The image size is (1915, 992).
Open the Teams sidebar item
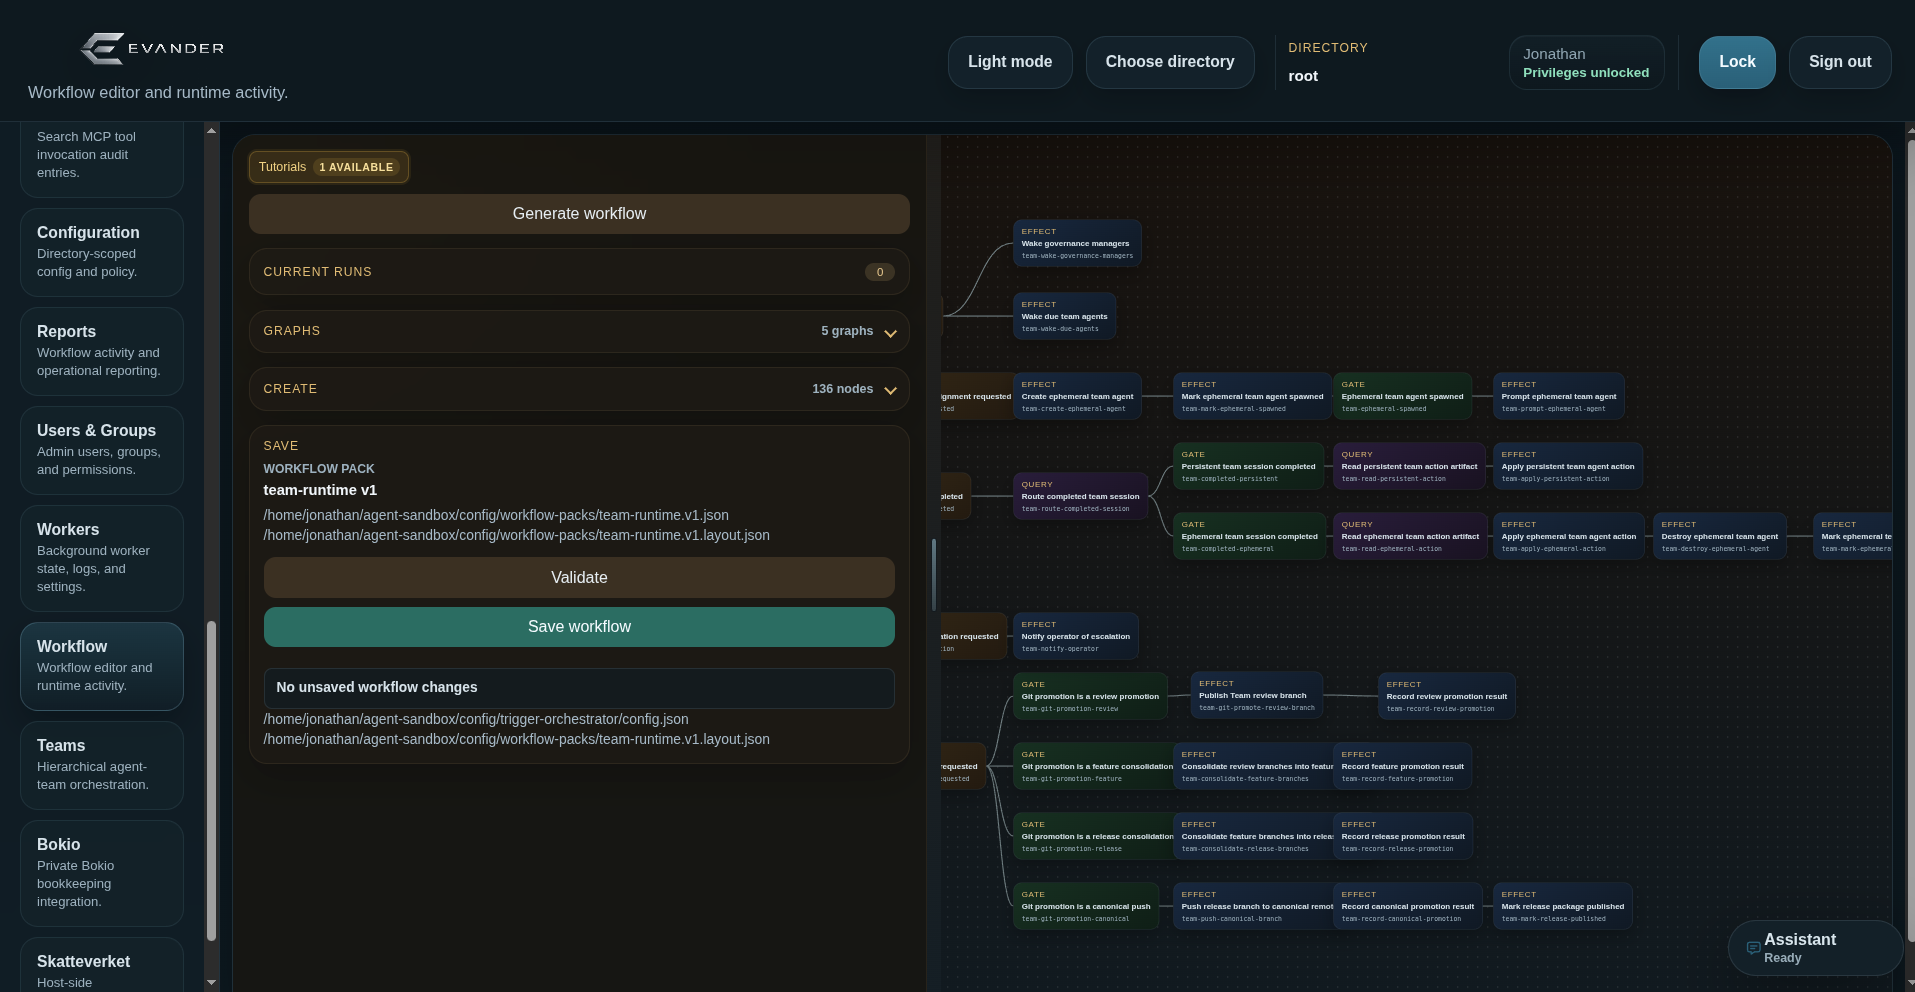(102, 765)
